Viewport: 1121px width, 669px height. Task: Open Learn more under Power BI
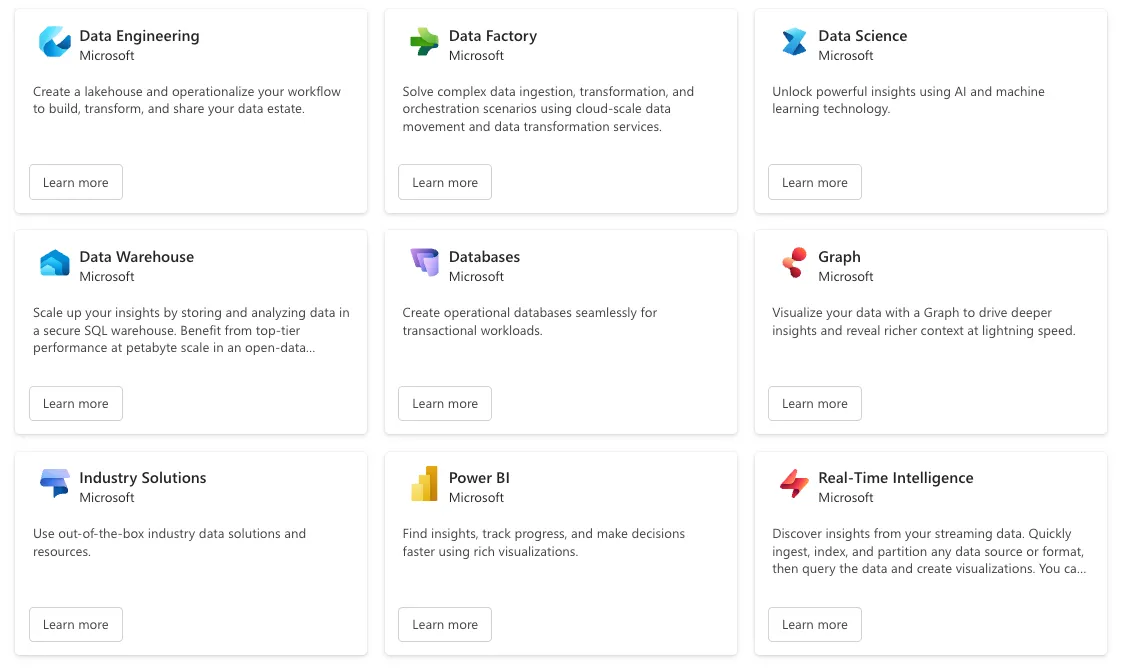(x=445, y=624)
